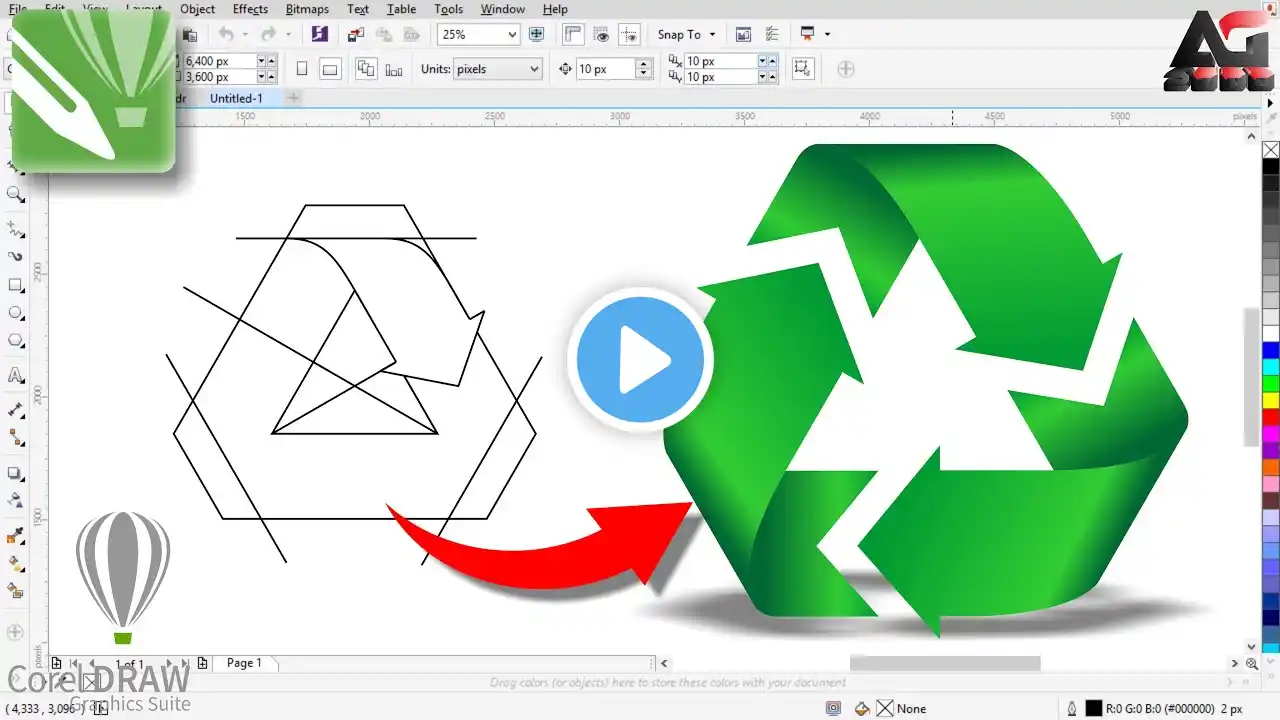
Task: Click the full-screen preview icon
Action: (x=536, y=35)
